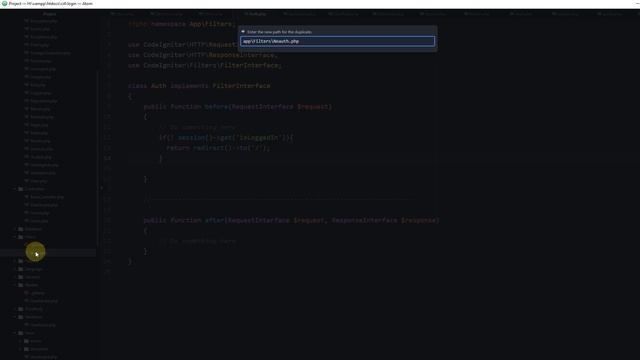The width and height of the screenshot is (640, 360).
Task: Click the 'public function after' code line
Action: click(x=291, y=220)
